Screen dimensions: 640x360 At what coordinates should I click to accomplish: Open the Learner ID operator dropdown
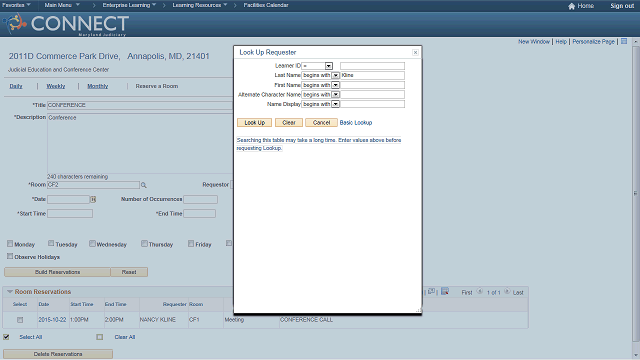coord(329,66)
